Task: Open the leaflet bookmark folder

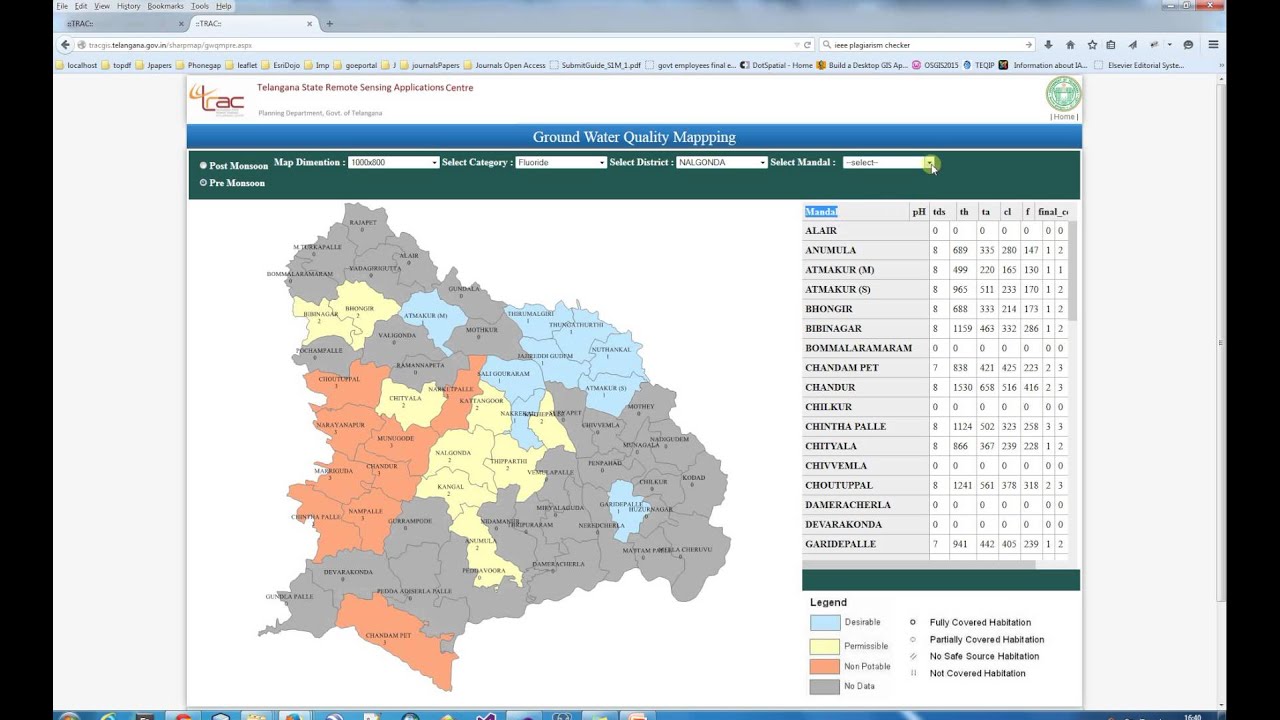Action: click(x=241, y=66)
